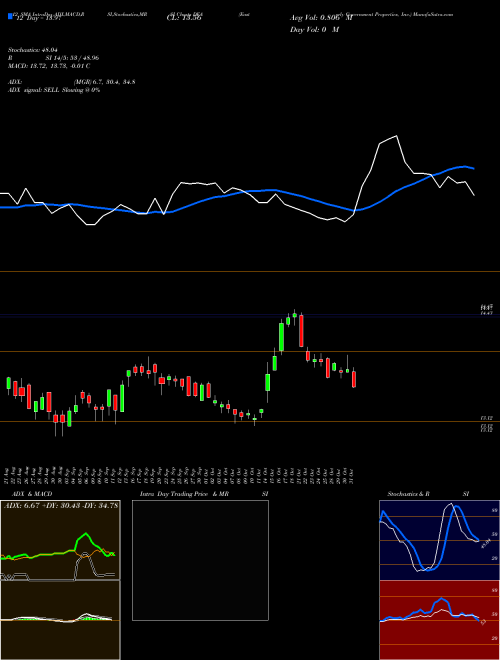Click the blue 12 Day legend square
The image size is (500, 660).
[11, 17]
